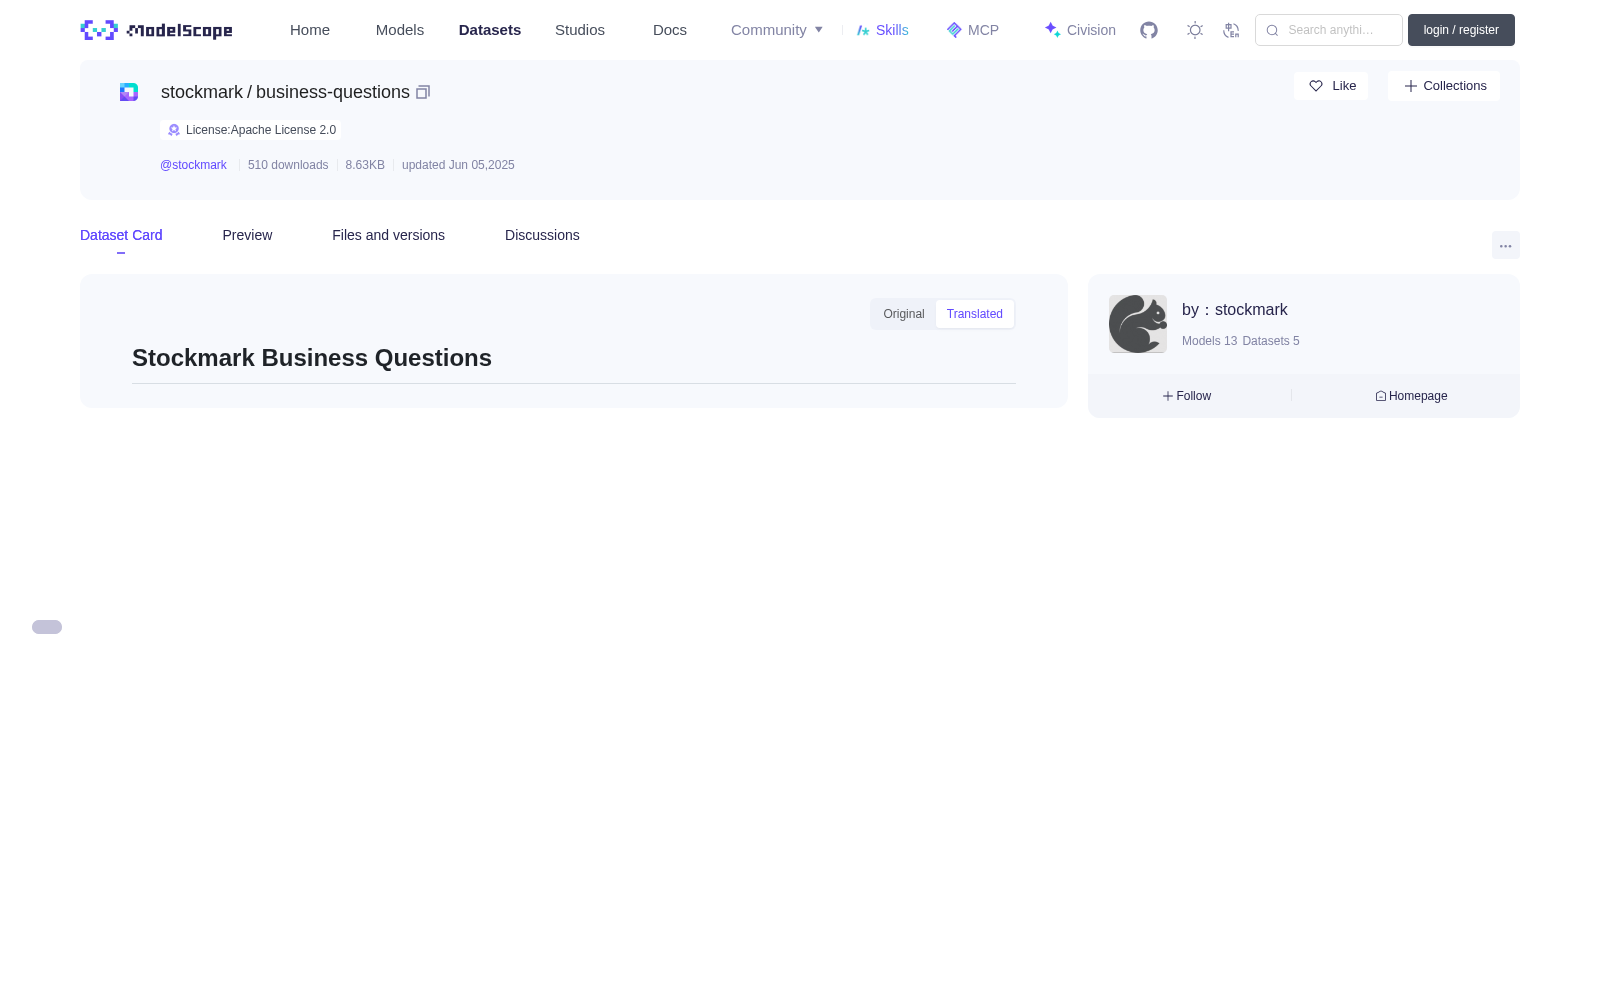Click the 8.63KB size text
Viewport: 1600px width, 1000px height.
click(x=365, y=165)
